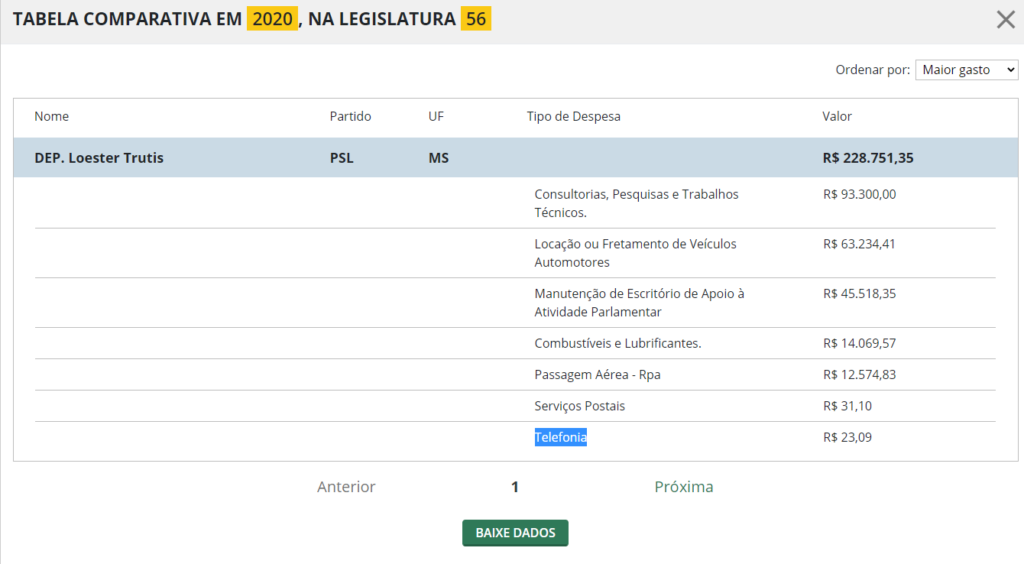The width and height of the screenshot is (1024, 564).
Task: Click the Serviços Postais expense row
Action: pos(580,406)
